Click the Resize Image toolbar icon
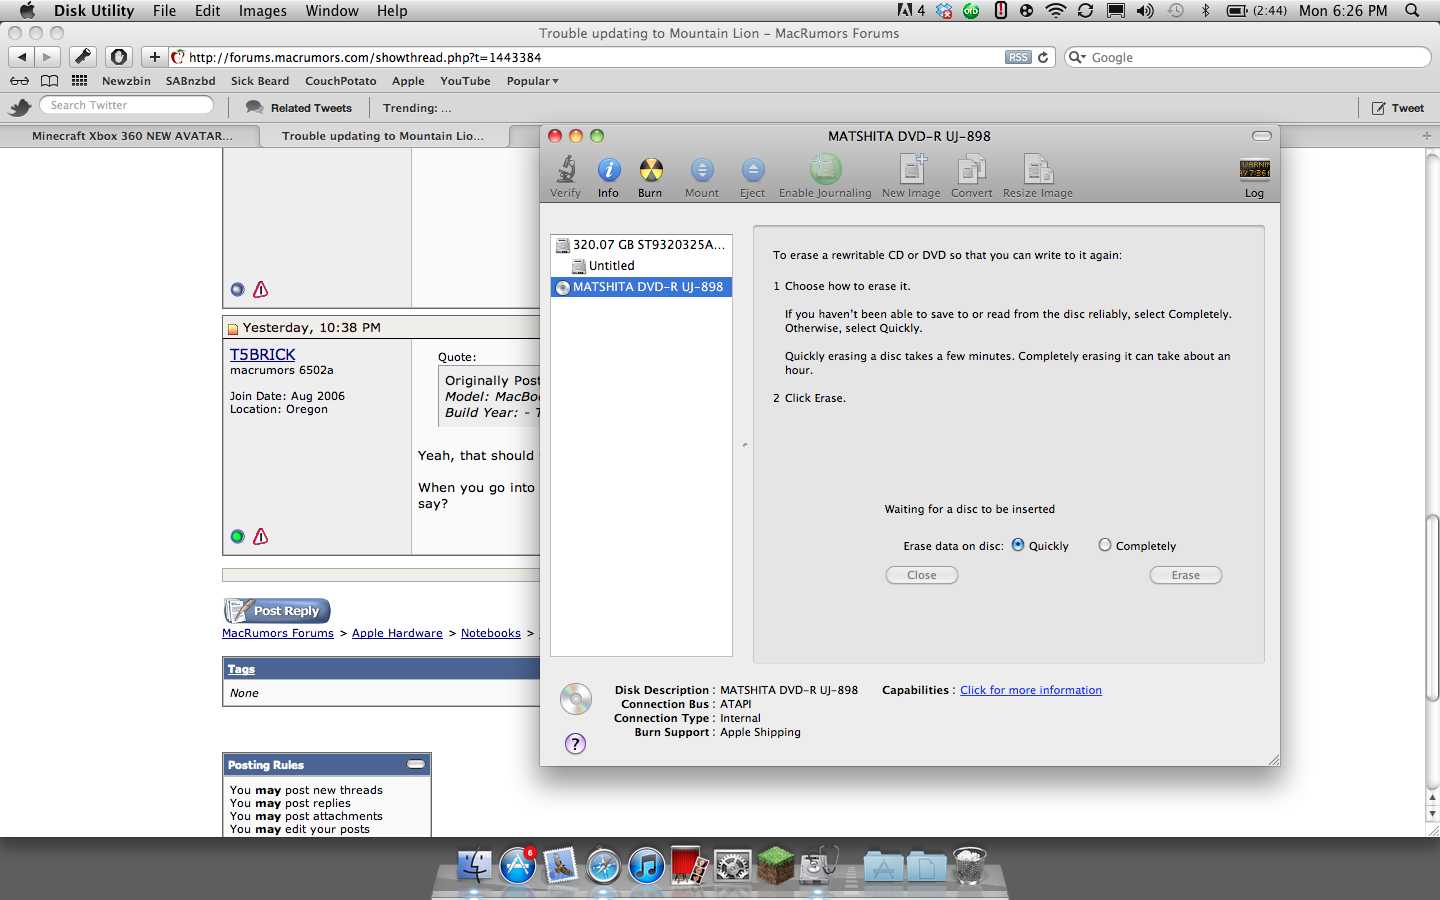 (1038, 169)
